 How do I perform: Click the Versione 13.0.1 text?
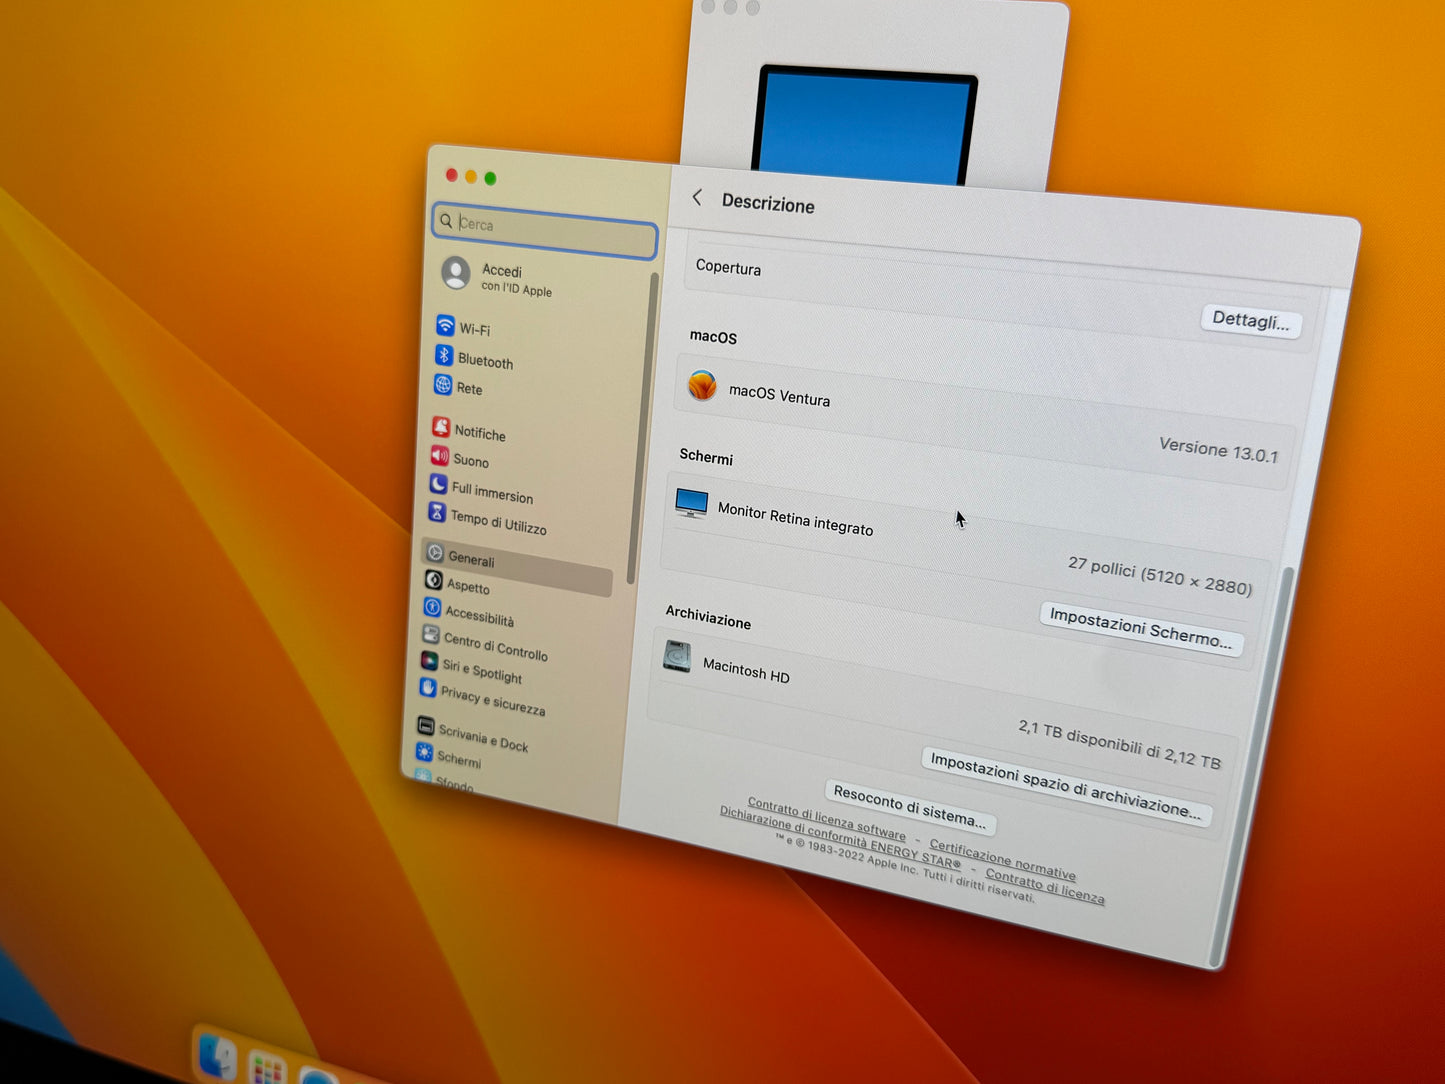click(1218, 450)
